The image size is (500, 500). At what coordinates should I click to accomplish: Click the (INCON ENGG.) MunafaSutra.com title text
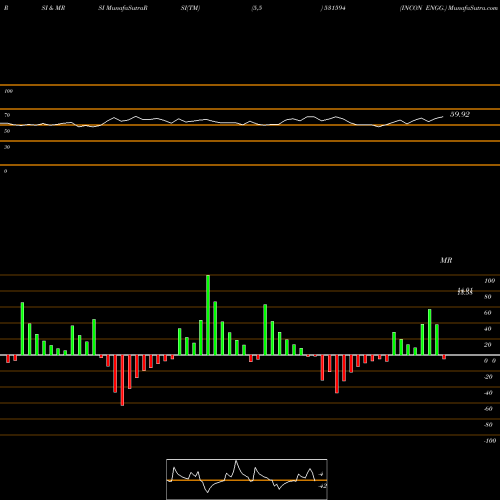(449, 8)
